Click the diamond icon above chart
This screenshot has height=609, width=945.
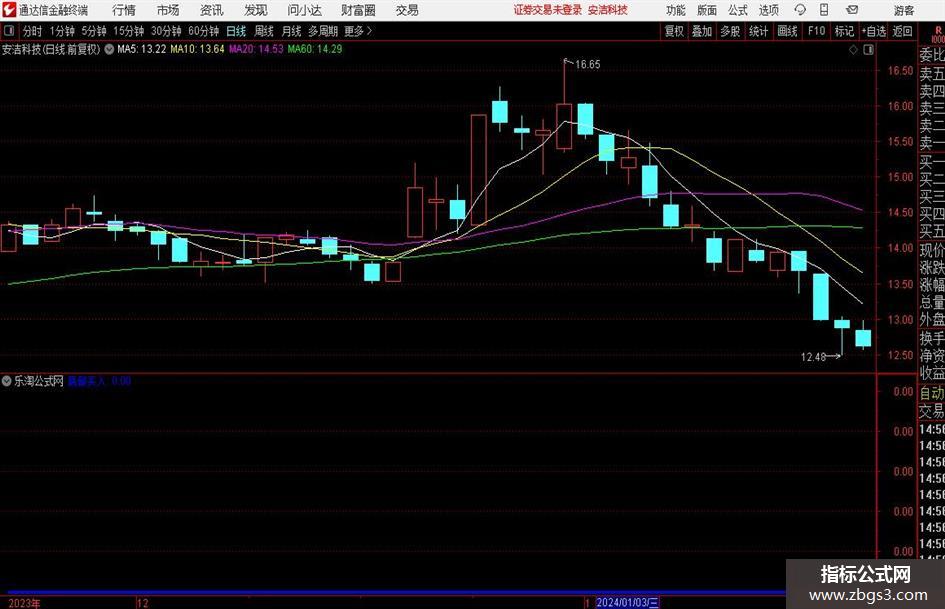[853, 50]
